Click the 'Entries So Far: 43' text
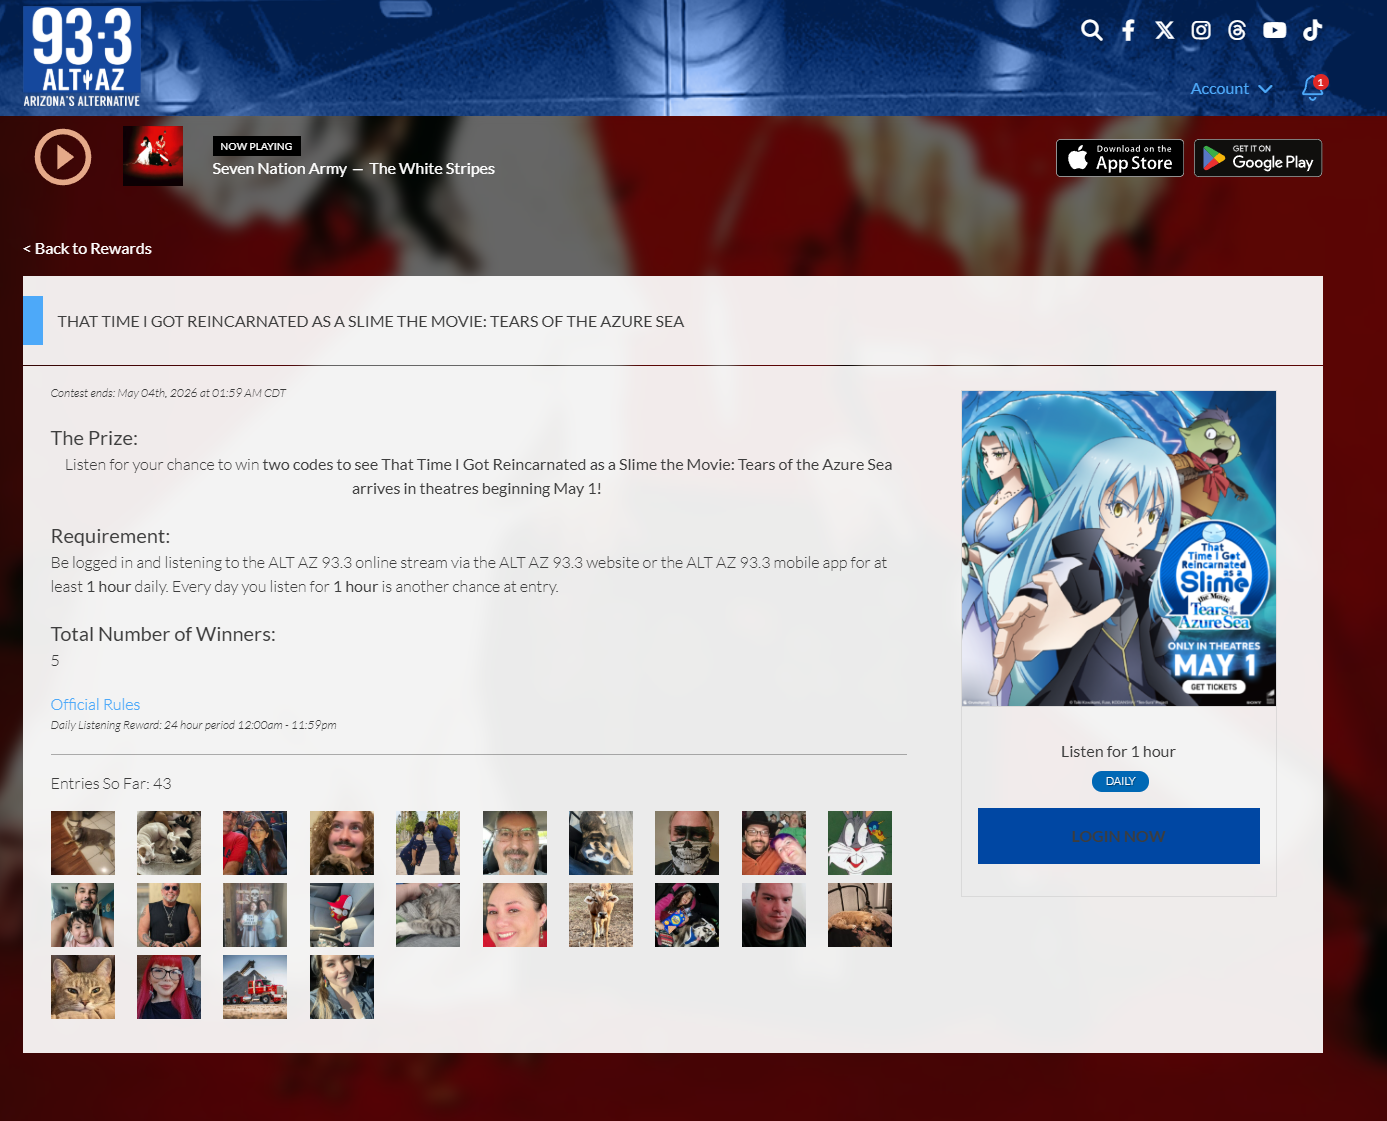Image resolution: width=1387 pixels, height=1121 pixels. click(111, 784)
